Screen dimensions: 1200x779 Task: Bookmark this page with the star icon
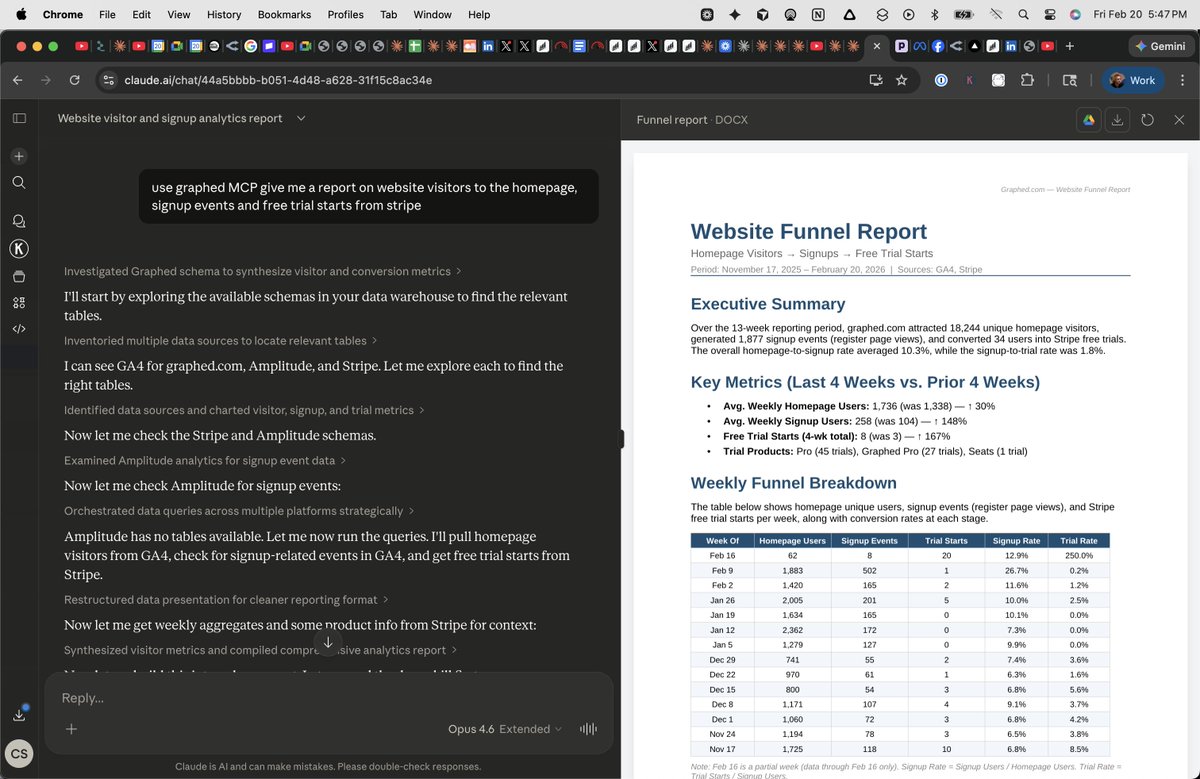901,80
